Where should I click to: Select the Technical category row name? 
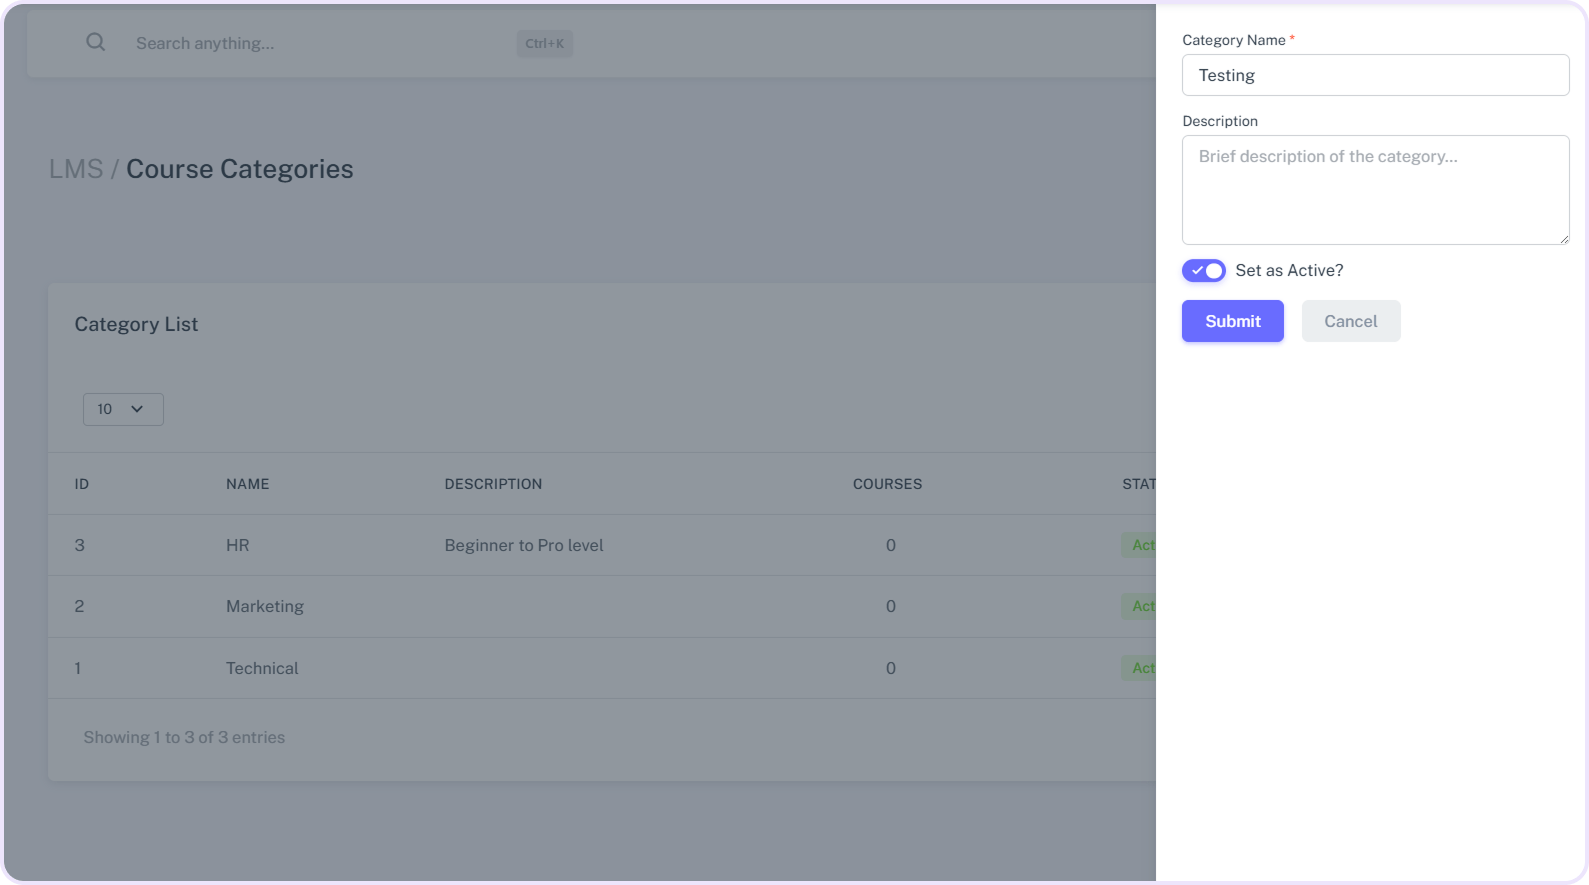click(262, 668)
